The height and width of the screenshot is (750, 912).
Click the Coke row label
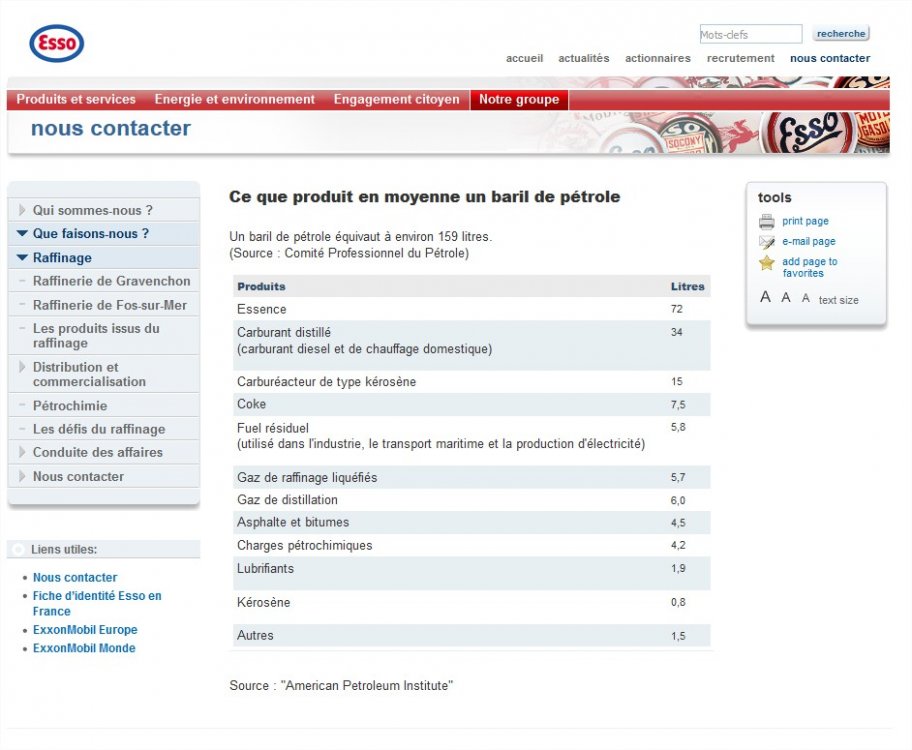click(251, 404)
